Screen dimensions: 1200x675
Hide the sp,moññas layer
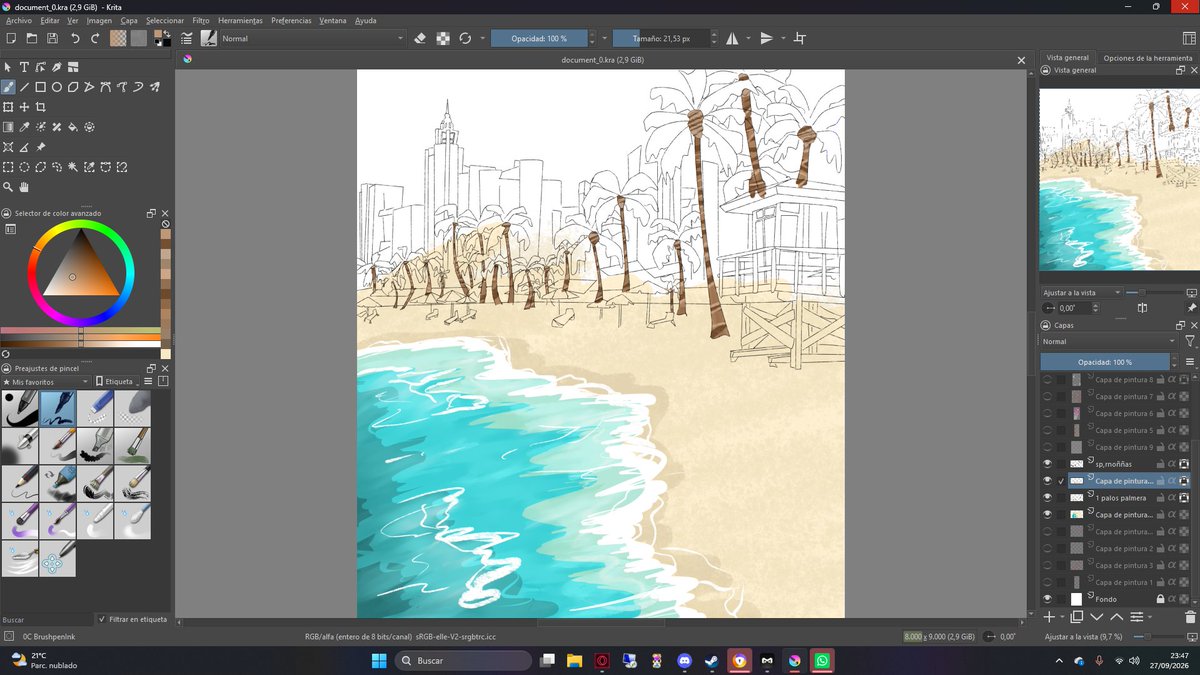coord(1047,464)
